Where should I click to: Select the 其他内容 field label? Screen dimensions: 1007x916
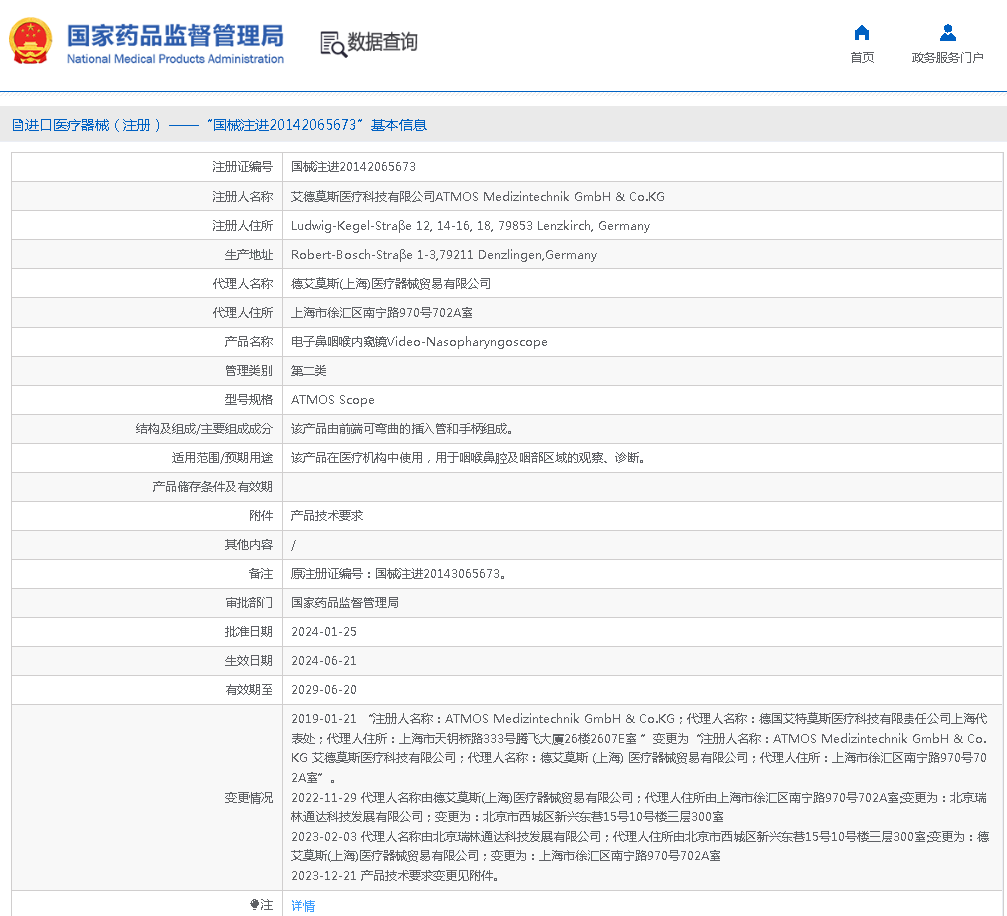[x=249, y=545]
